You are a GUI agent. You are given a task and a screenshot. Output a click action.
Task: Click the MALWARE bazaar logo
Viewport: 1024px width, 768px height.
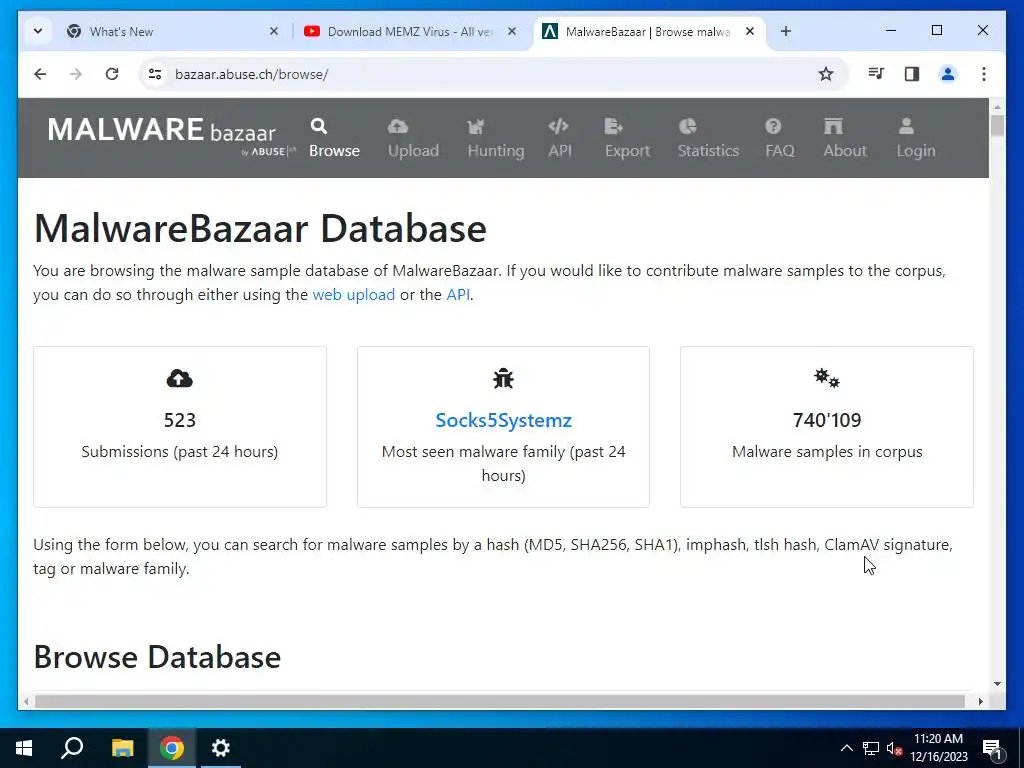point(171,136)
